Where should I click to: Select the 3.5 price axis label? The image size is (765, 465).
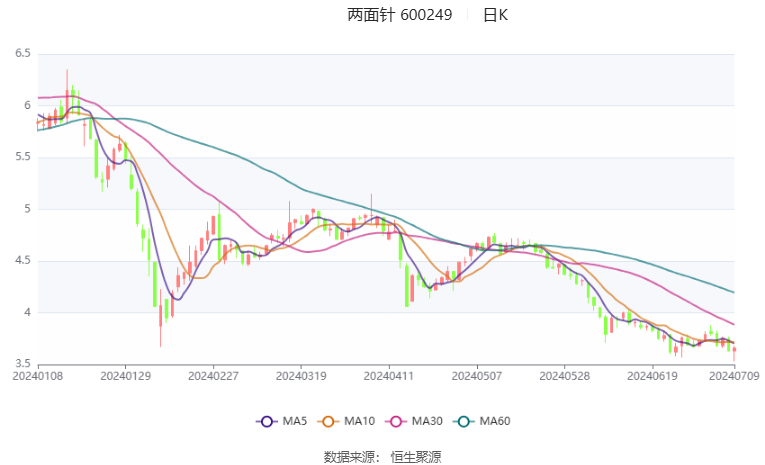[21, 364]
